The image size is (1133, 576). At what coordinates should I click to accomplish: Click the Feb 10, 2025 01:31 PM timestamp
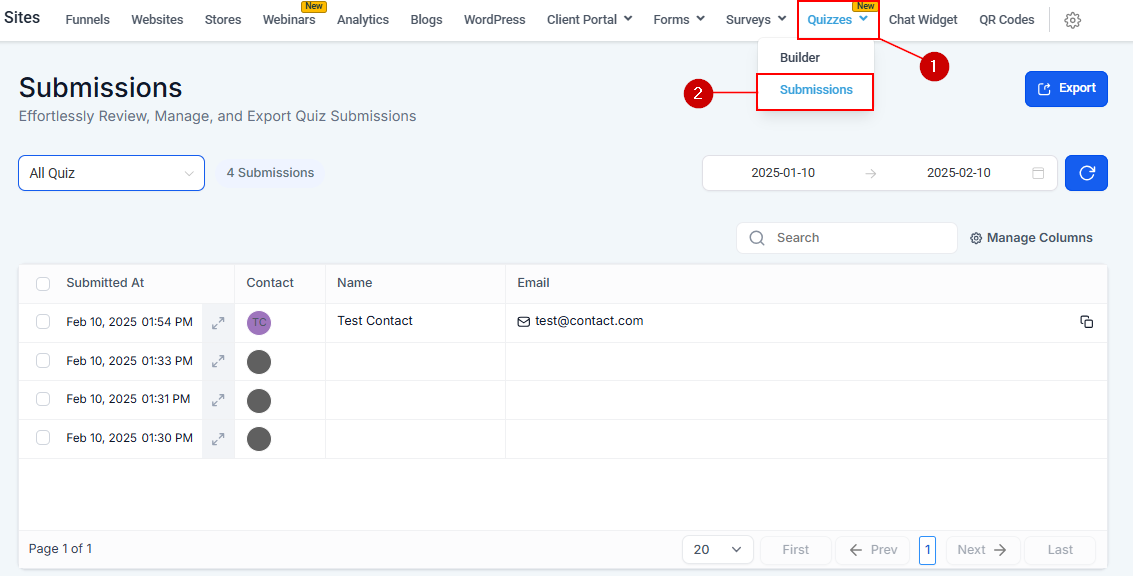pos(128,399)
